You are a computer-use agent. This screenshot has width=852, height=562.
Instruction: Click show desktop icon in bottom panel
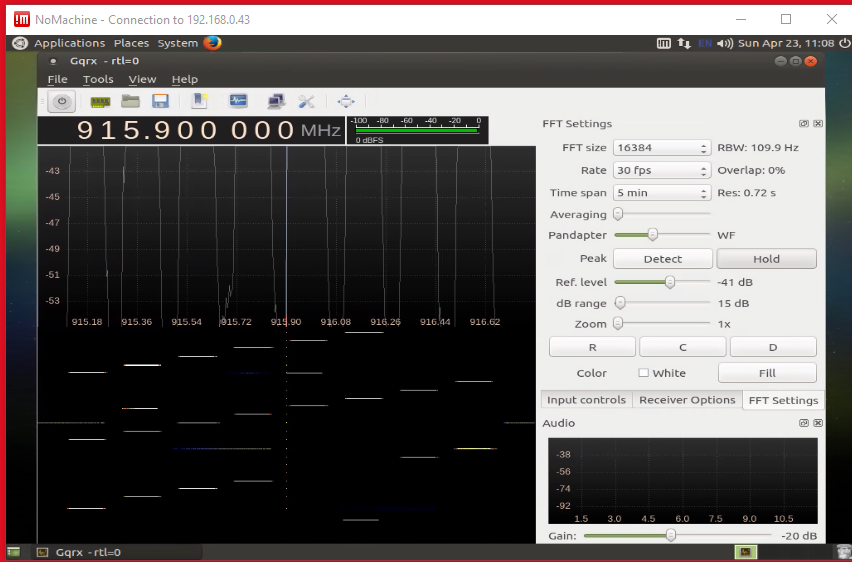[13, 552]
